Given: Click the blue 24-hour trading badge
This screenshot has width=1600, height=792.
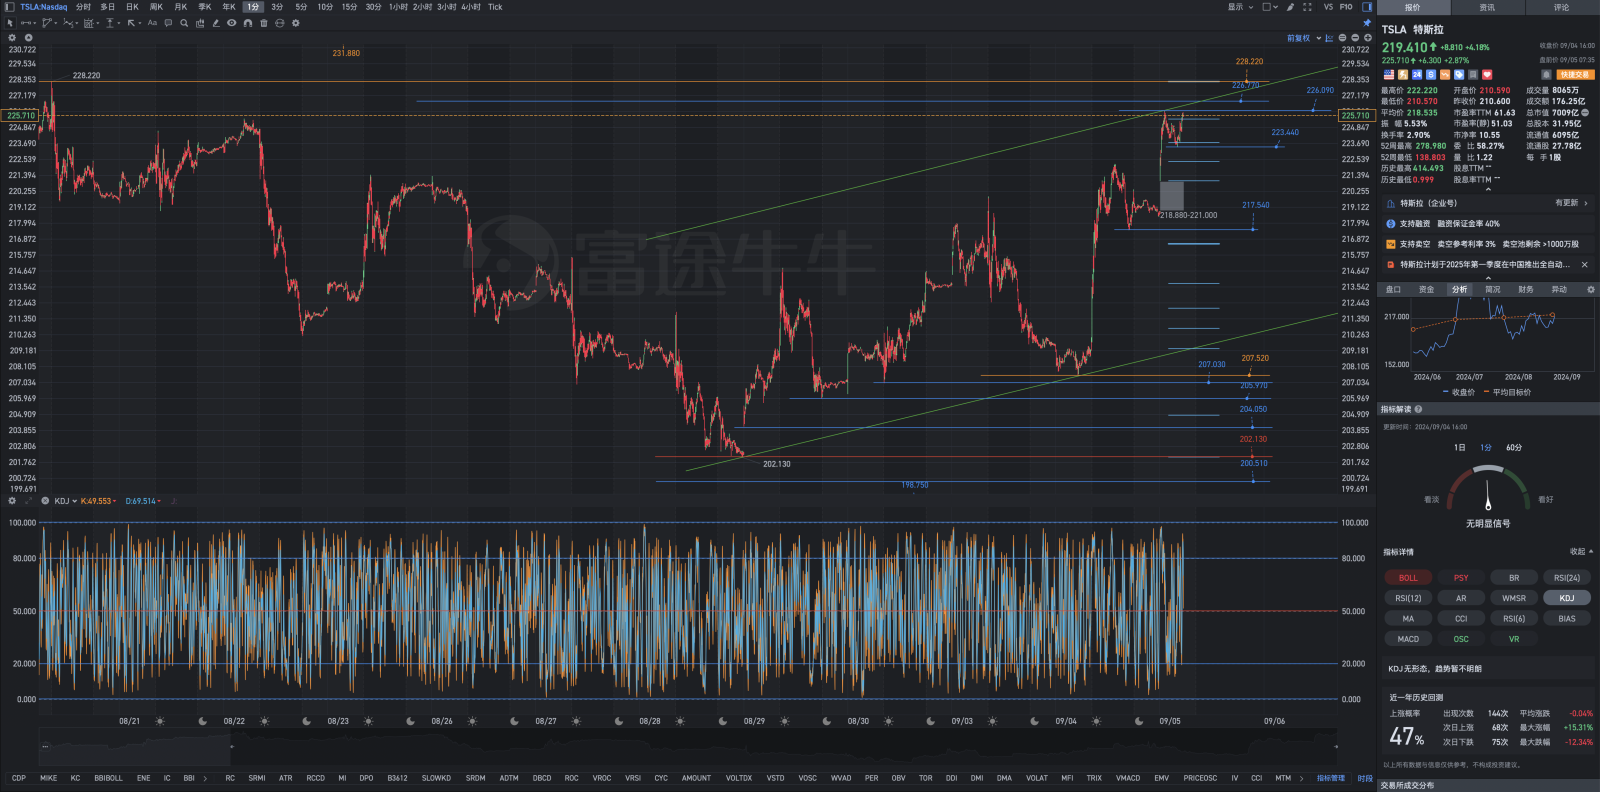Looking at the screenshot, I should [1417, 75].
